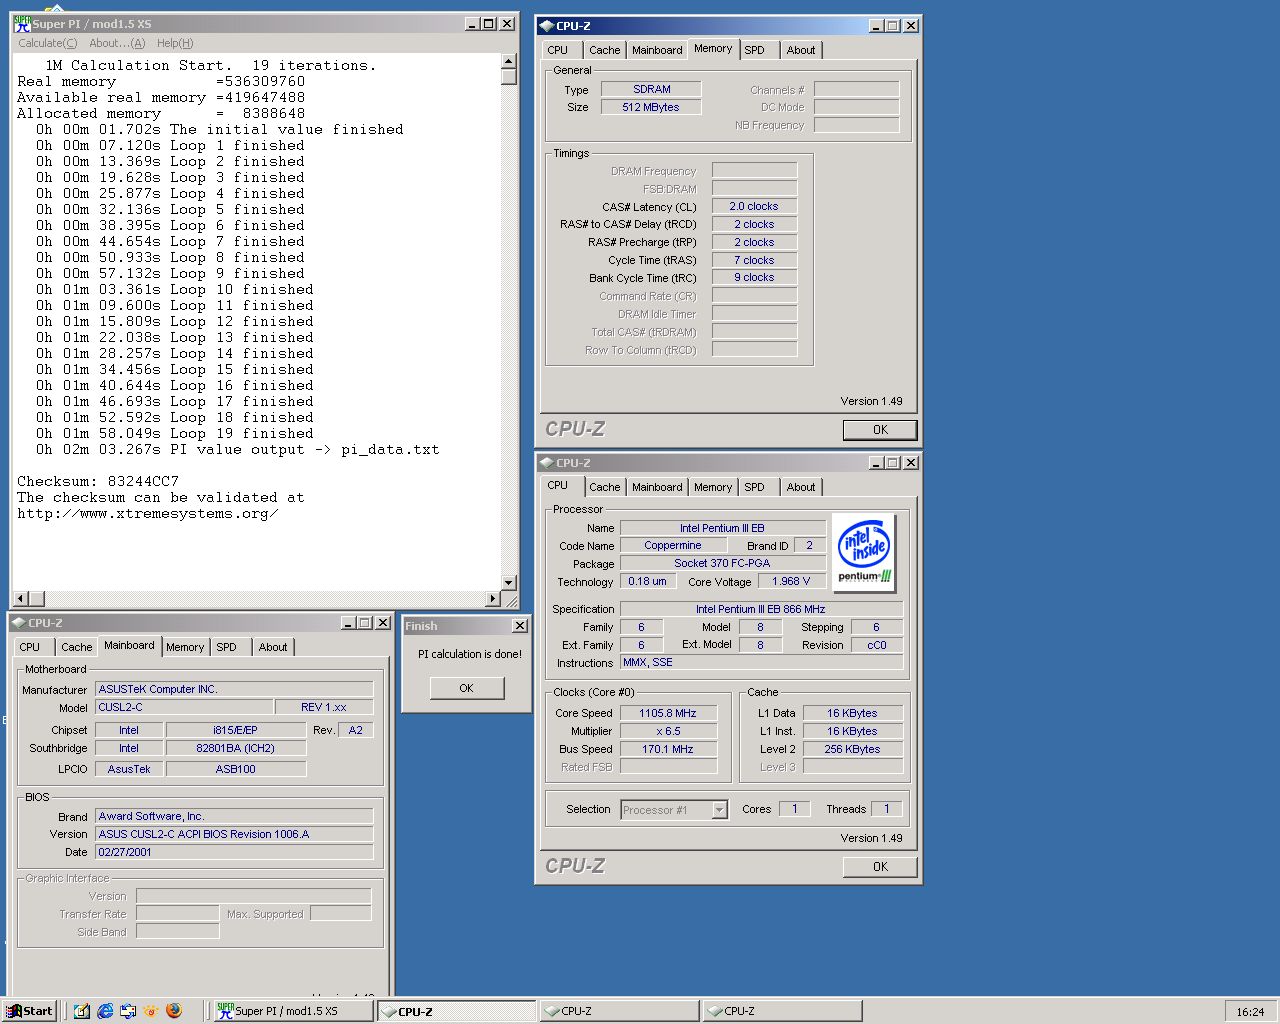1280x1024 pixels.
Task: Select Mainboard tab in the Memory CPU-Z window
Action: point(657,50)
